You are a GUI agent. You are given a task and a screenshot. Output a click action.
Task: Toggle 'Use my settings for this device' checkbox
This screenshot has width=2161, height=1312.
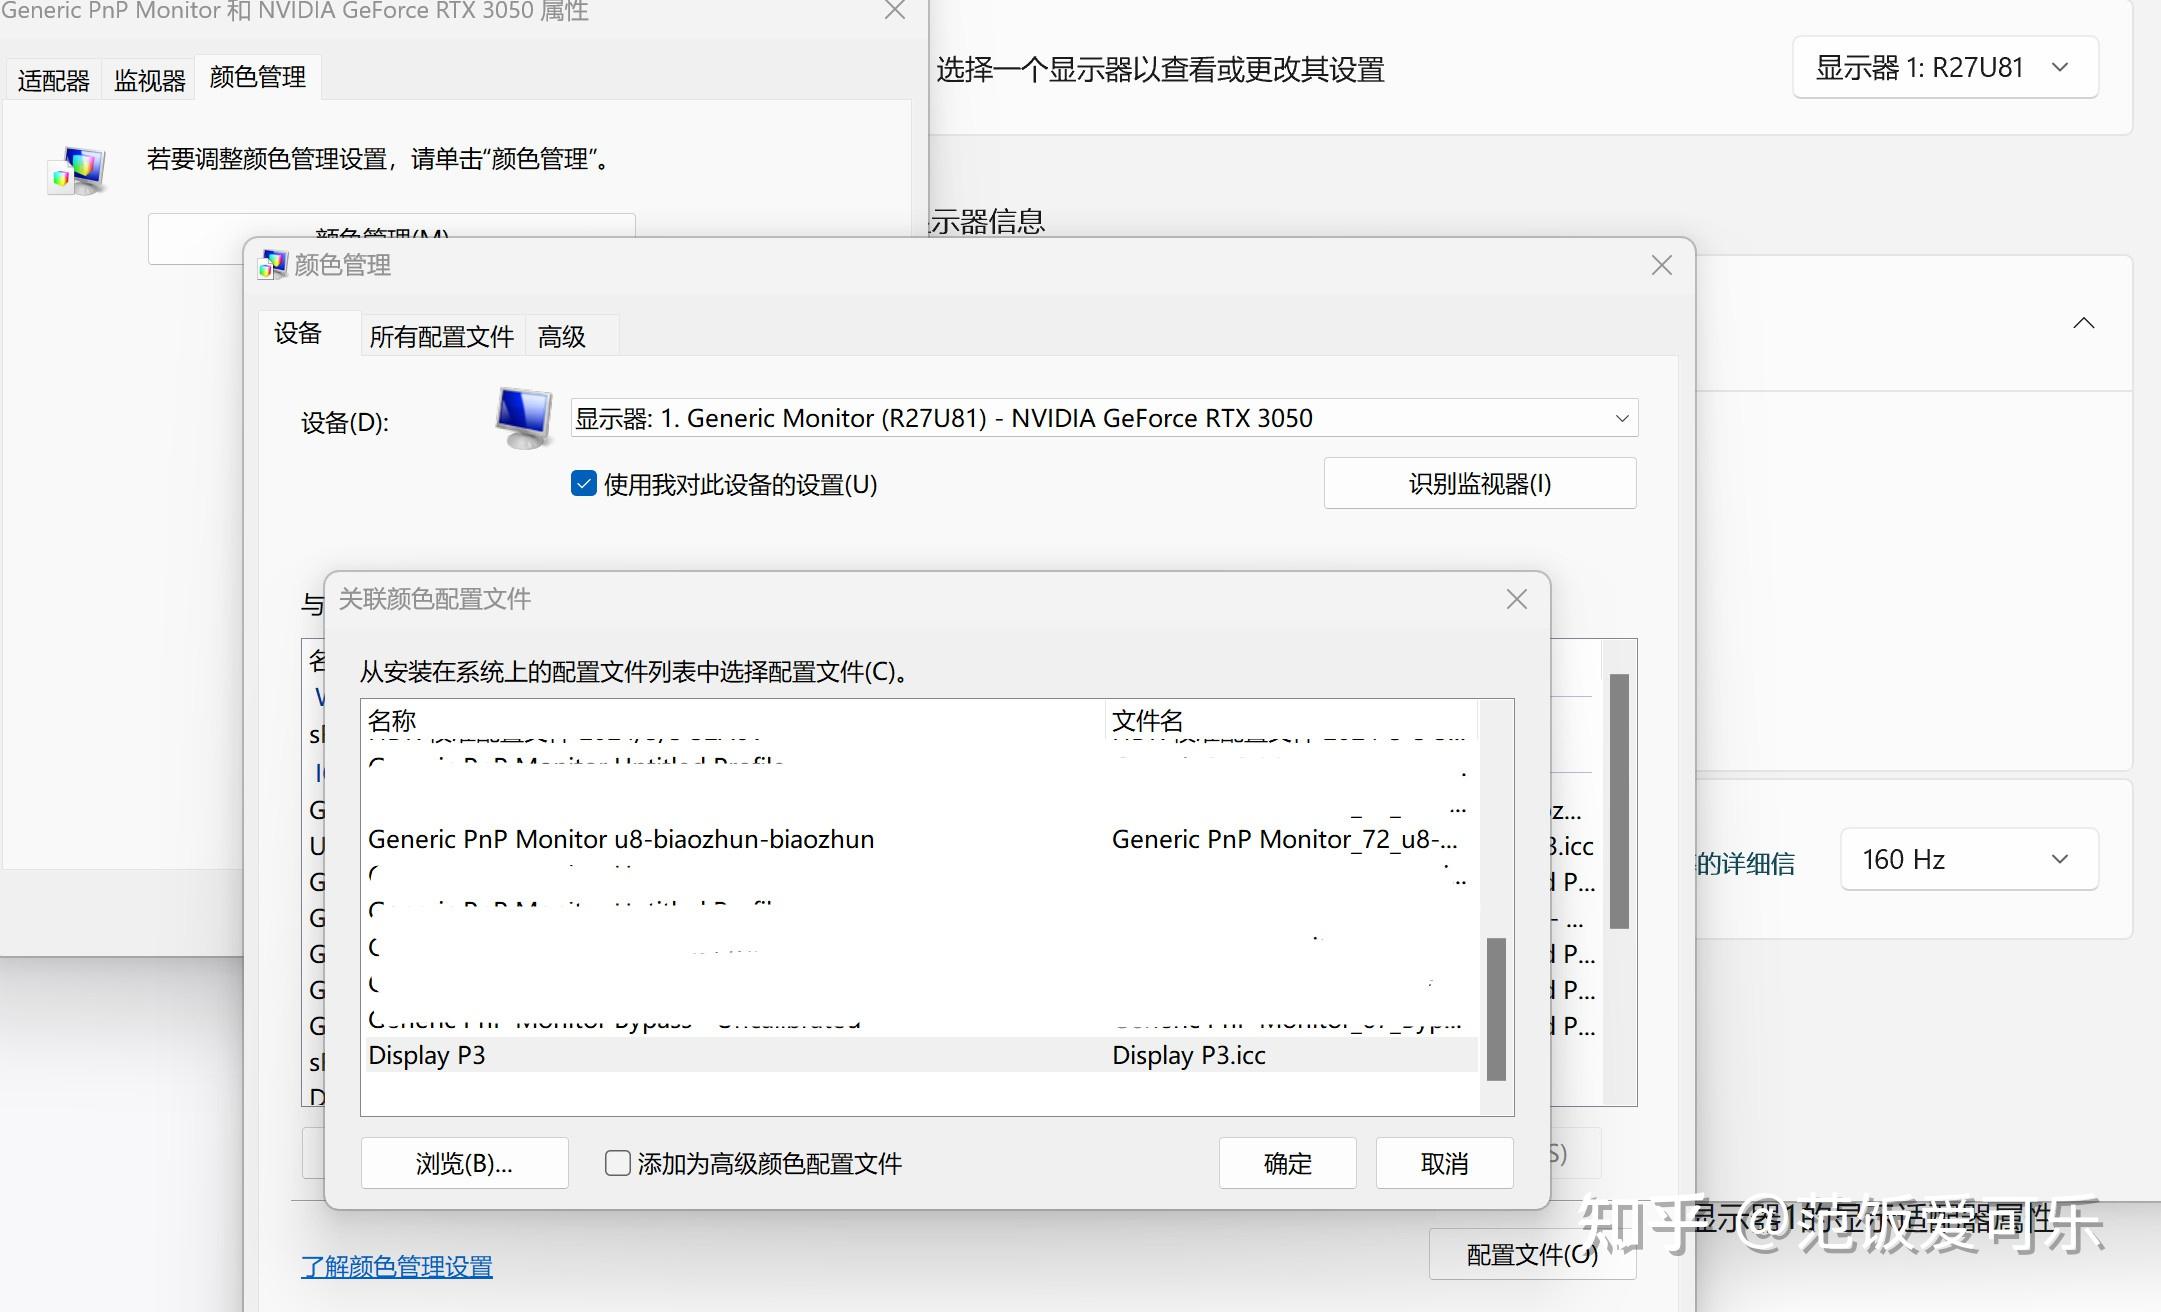[x=584, y=484]
